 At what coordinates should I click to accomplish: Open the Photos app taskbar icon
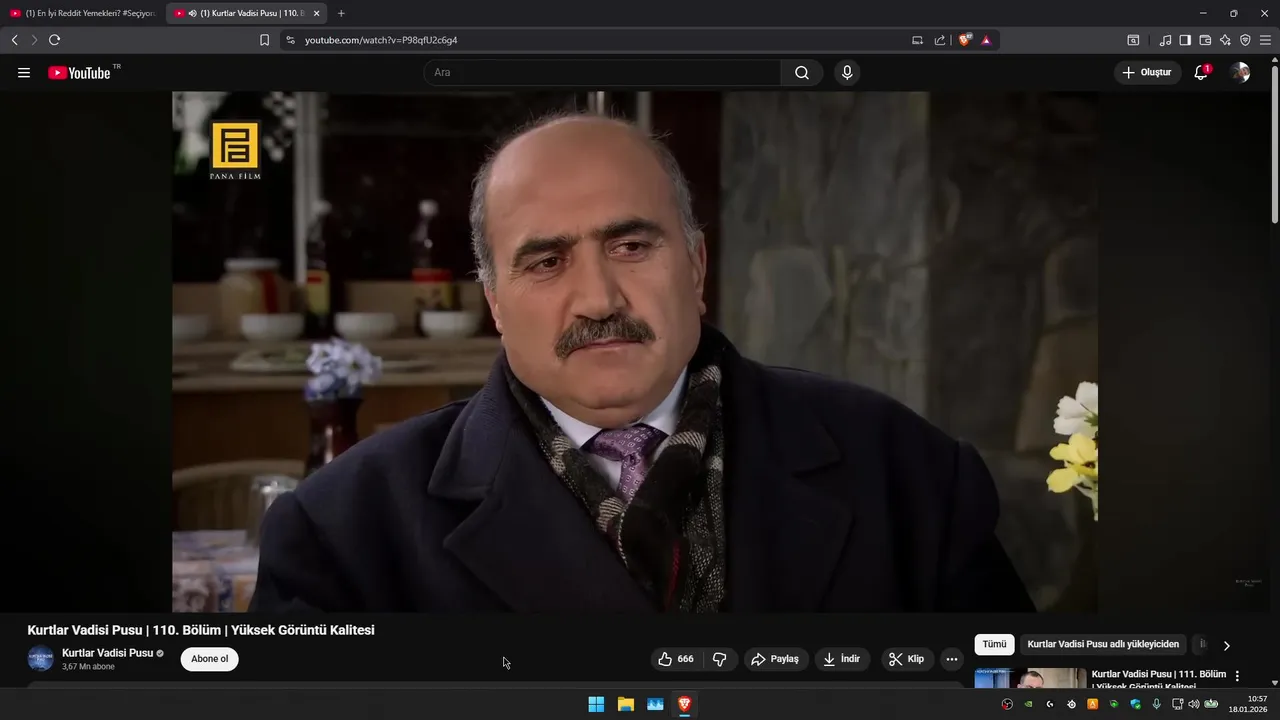point(655,704)
